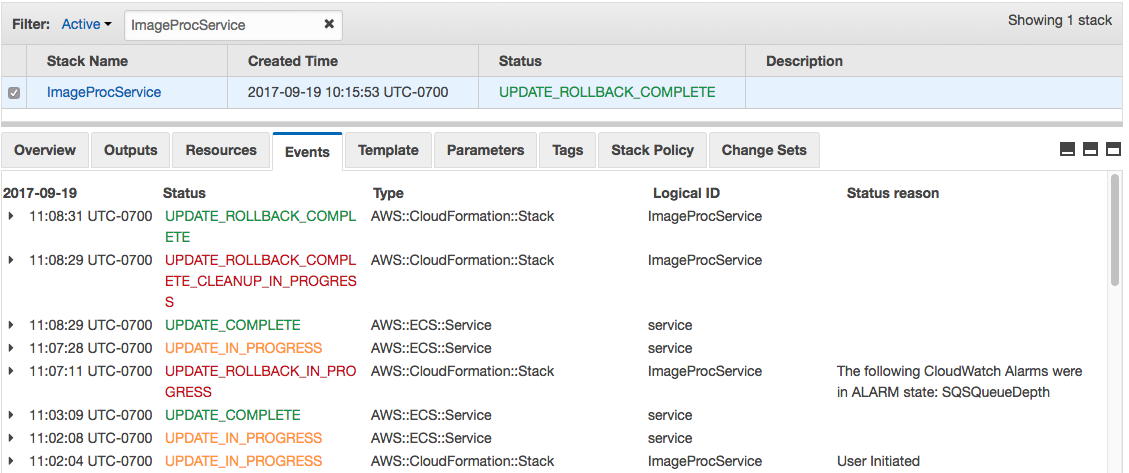Expand the 11:07:11 rollback in progress event
1129x473 pixels.
pos(11,371)
